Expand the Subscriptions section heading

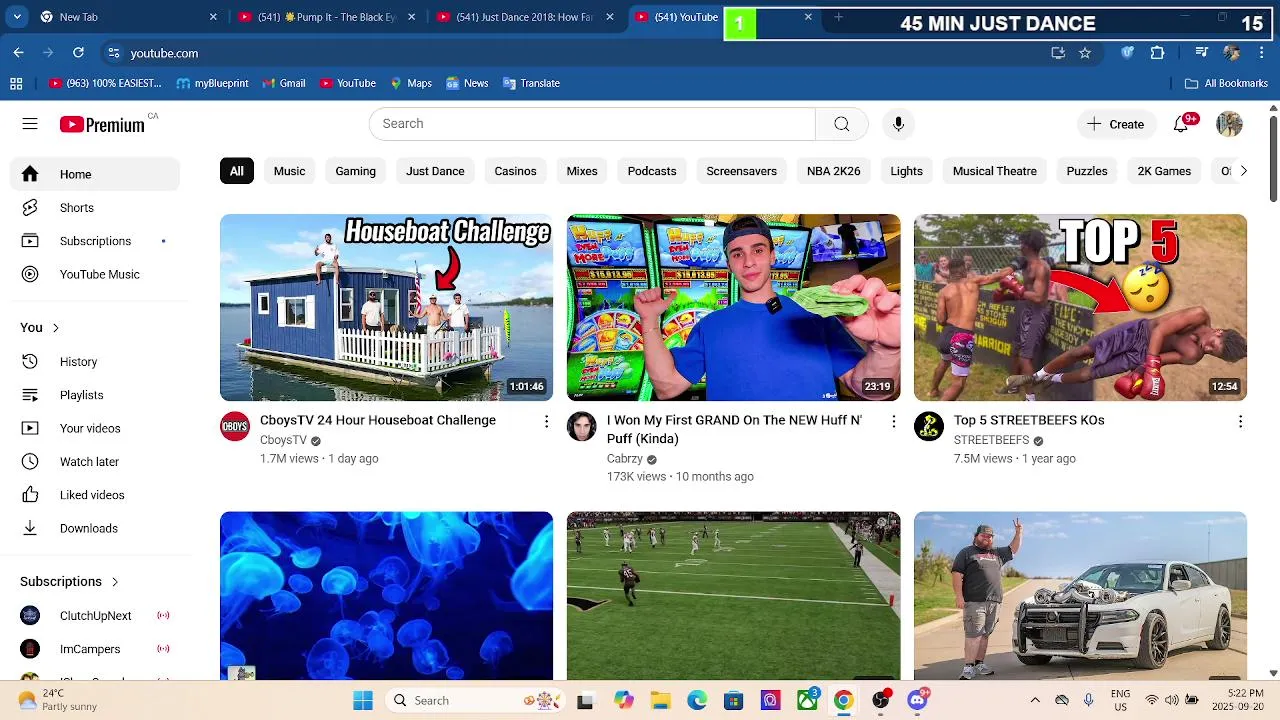tap(69, 581)
